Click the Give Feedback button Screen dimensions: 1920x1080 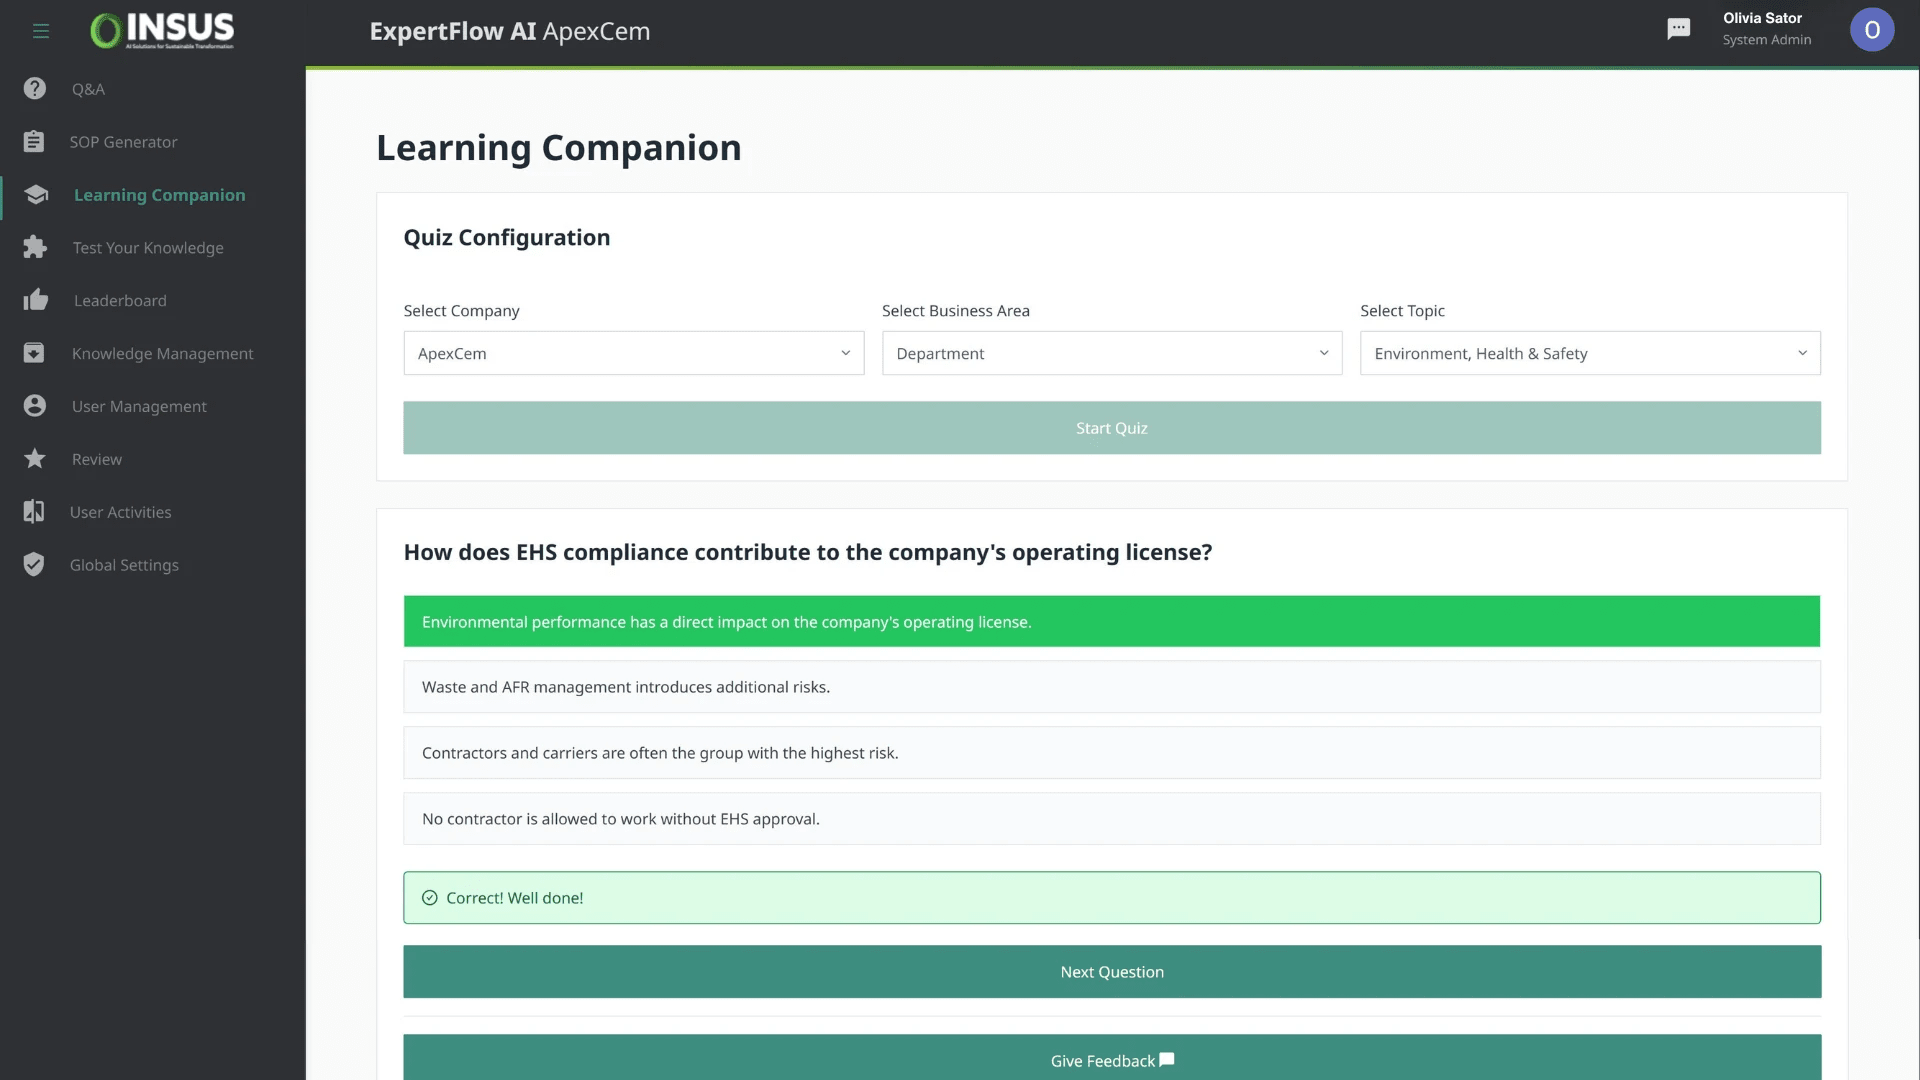1112,1058
